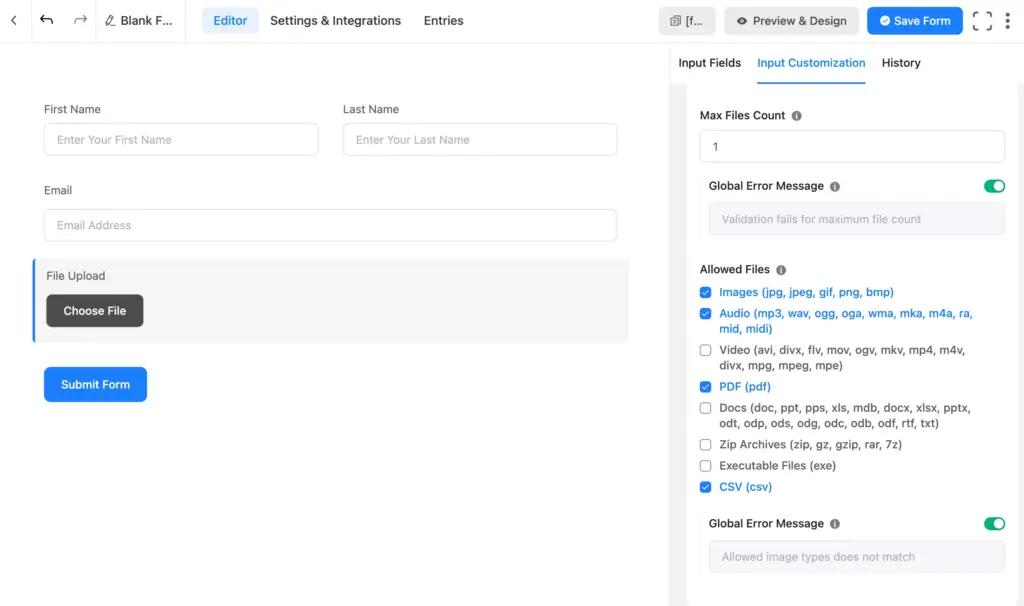Click inside the Max Files Count field
This screenshot has height=606, width=1024.
851,146
